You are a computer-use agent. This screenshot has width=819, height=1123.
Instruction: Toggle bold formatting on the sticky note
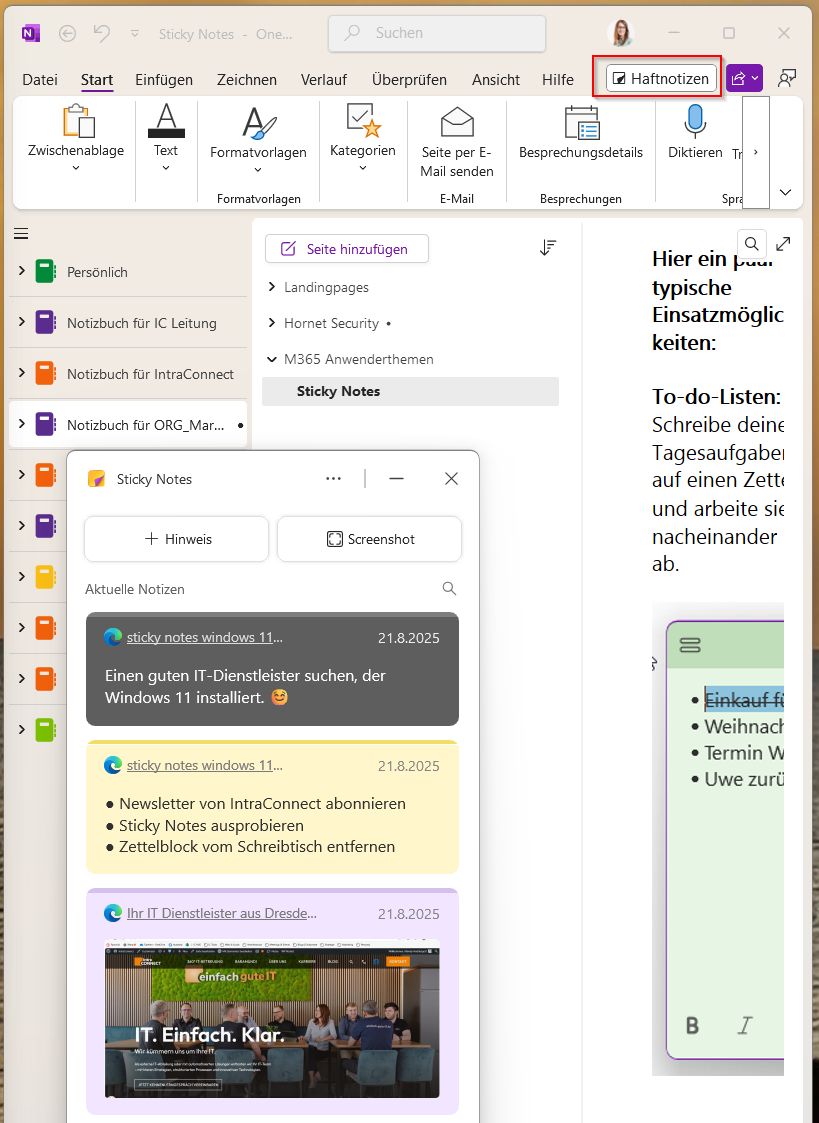(692, 1025)
